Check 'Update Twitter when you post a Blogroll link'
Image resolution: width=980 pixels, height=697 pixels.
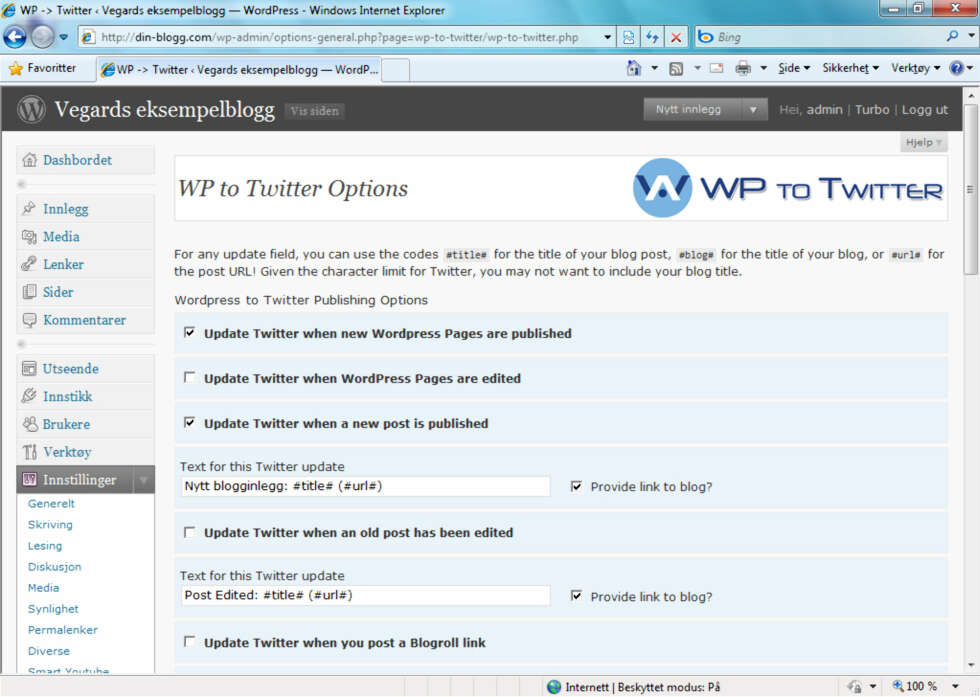[189, 642]
